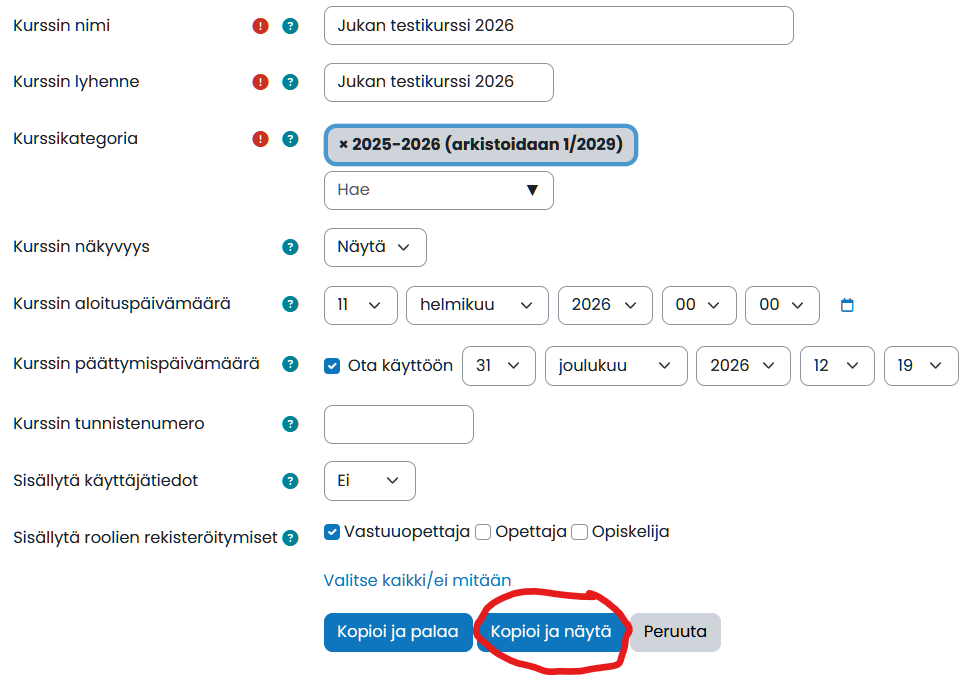Click required icon beside Kurssin lyhenne
This screenshot has width=961, height=677.
261,82
